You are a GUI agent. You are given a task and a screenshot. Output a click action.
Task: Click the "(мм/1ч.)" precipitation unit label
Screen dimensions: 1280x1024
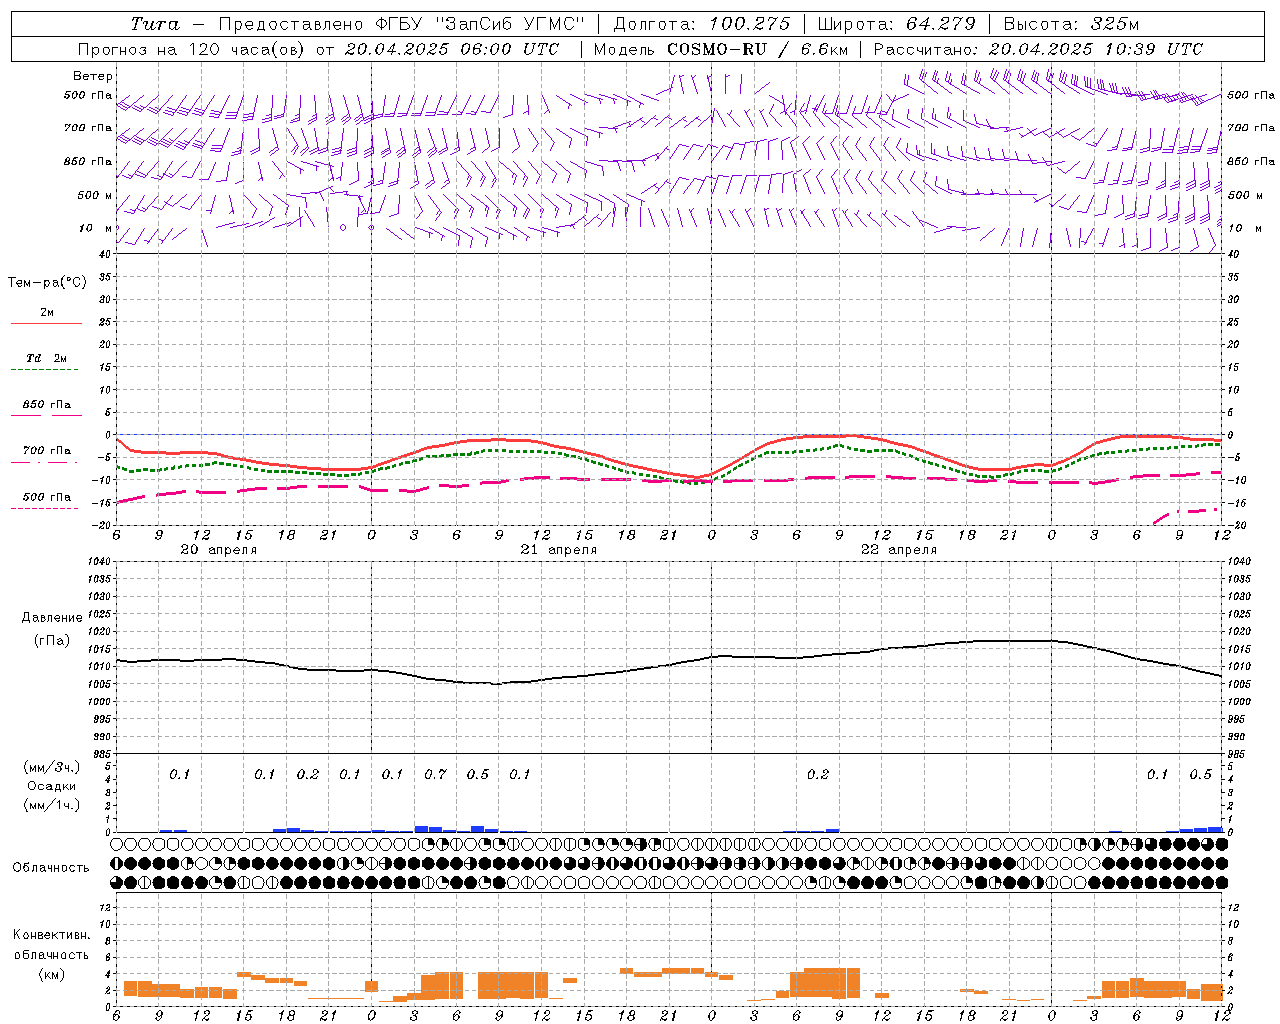[x=51, y=805]
